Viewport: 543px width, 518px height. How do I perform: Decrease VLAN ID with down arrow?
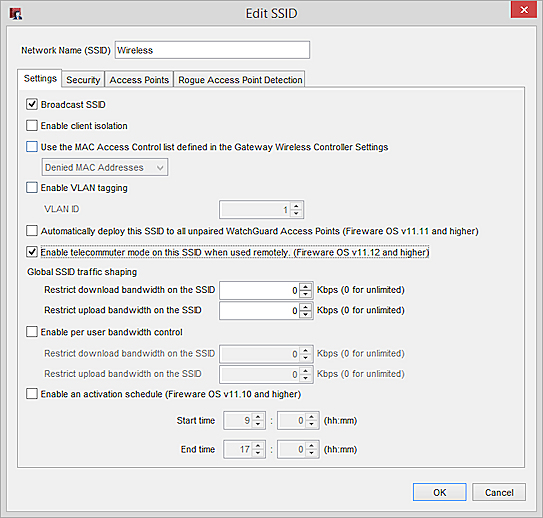point(296,213)
